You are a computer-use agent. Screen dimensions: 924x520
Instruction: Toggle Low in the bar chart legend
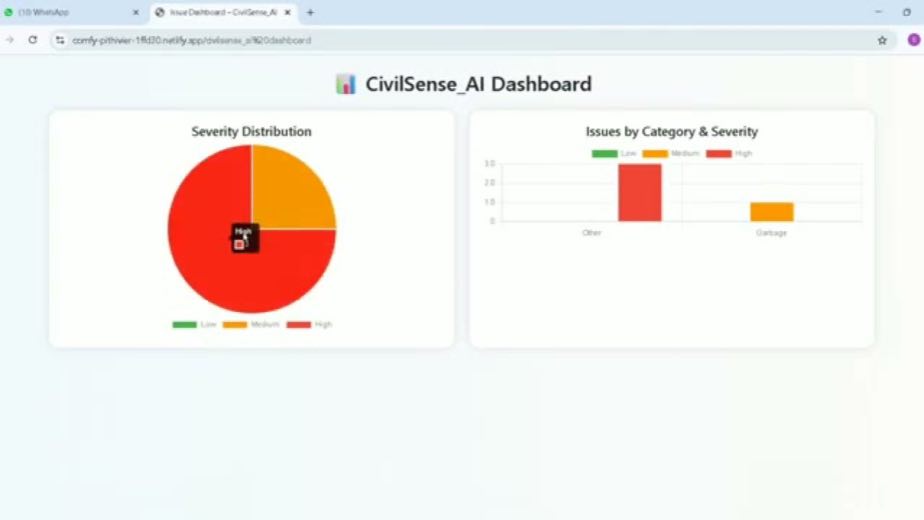(x=614, y=153)
